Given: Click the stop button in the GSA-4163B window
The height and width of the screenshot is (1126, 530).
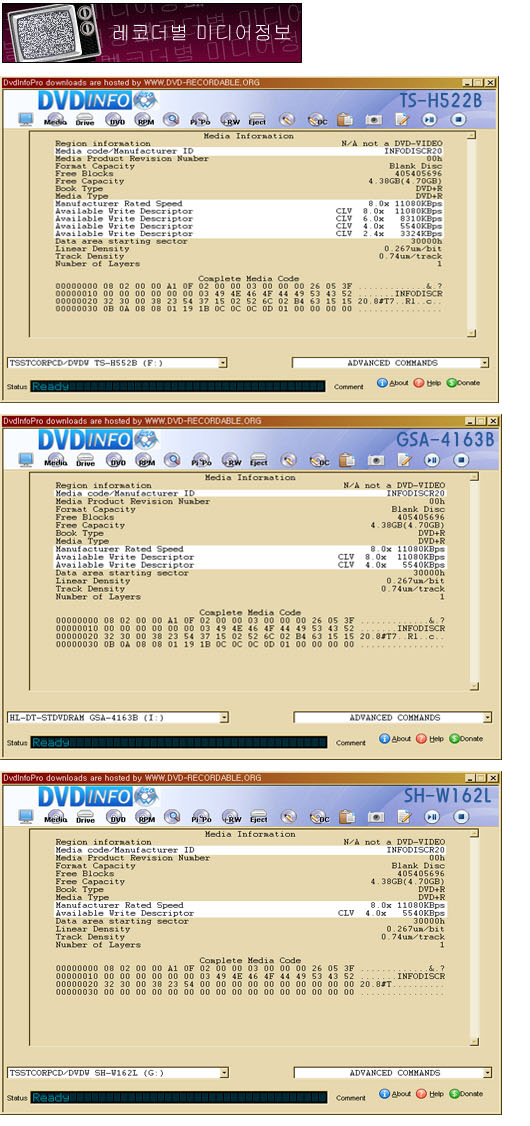Looking at the screenshot, I should 461,459.
